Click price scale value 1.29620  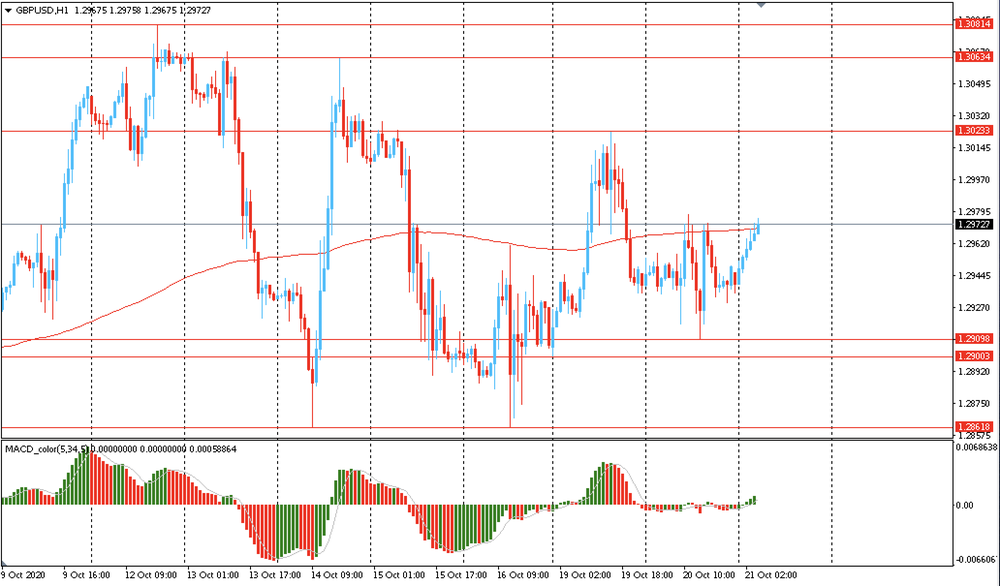[975, 244]
